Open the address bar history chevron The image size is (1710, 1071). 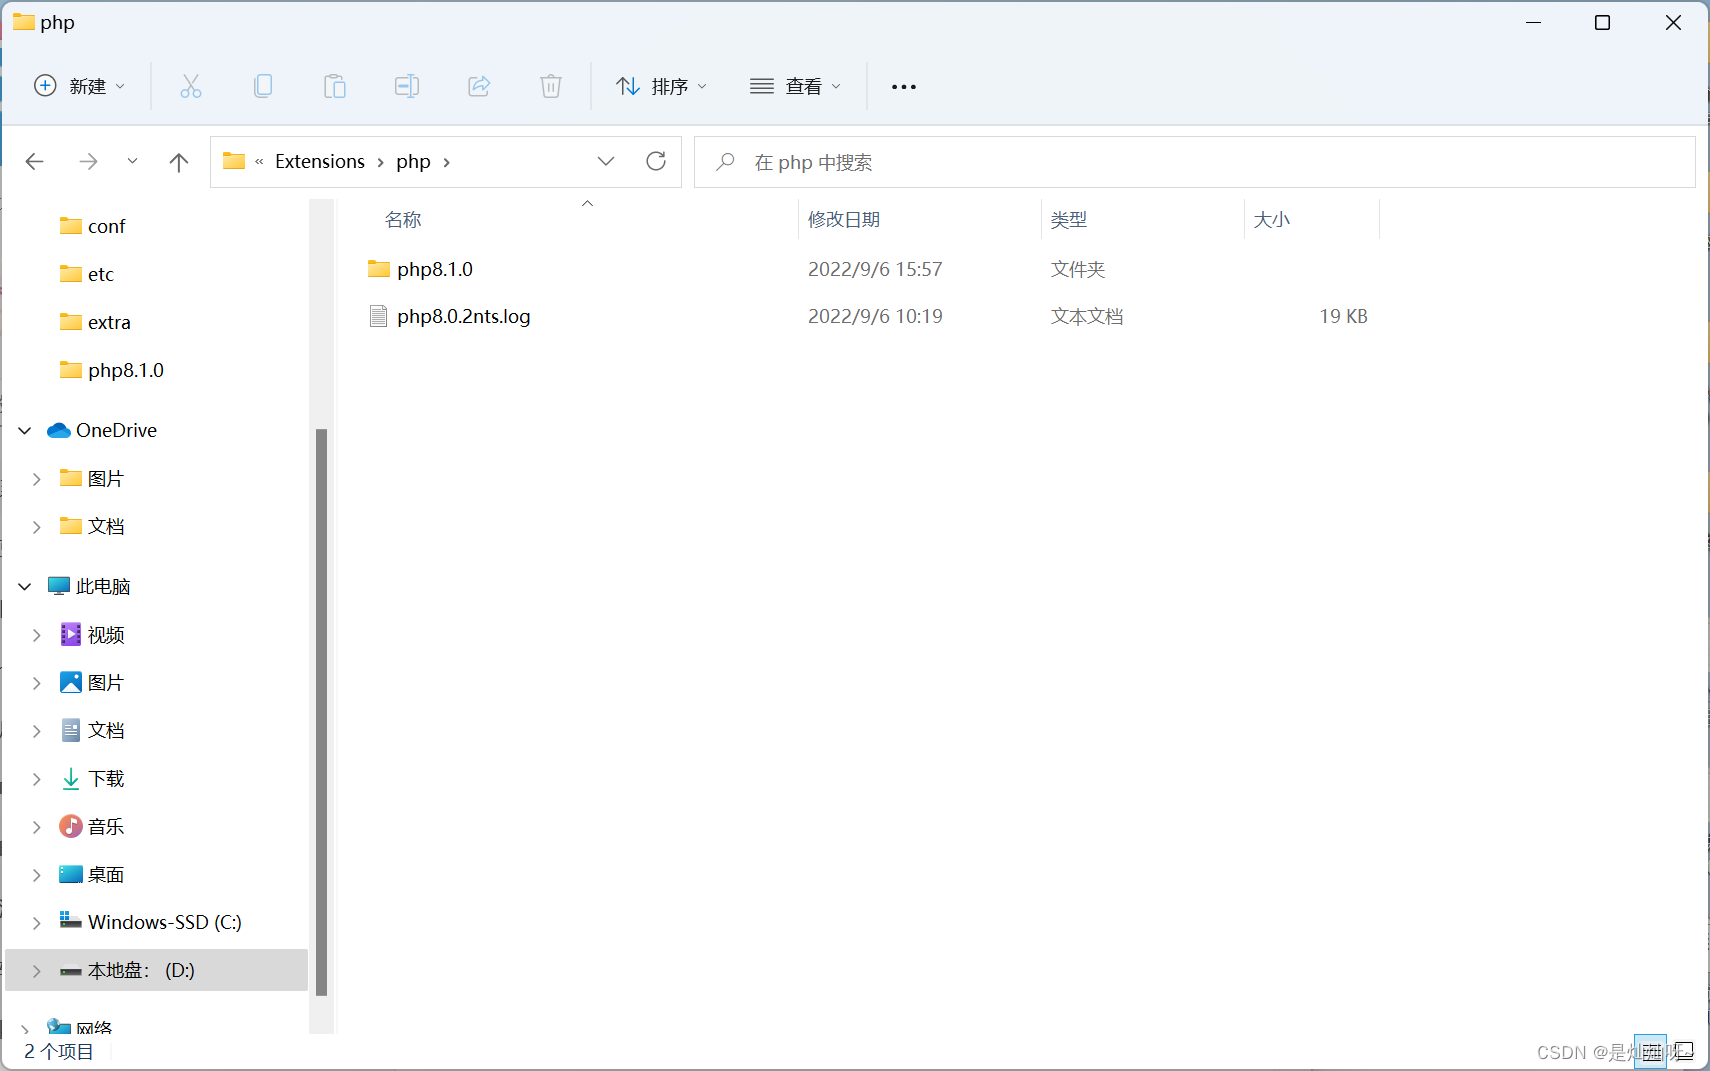pyautogui.click(x=606, y=161)
